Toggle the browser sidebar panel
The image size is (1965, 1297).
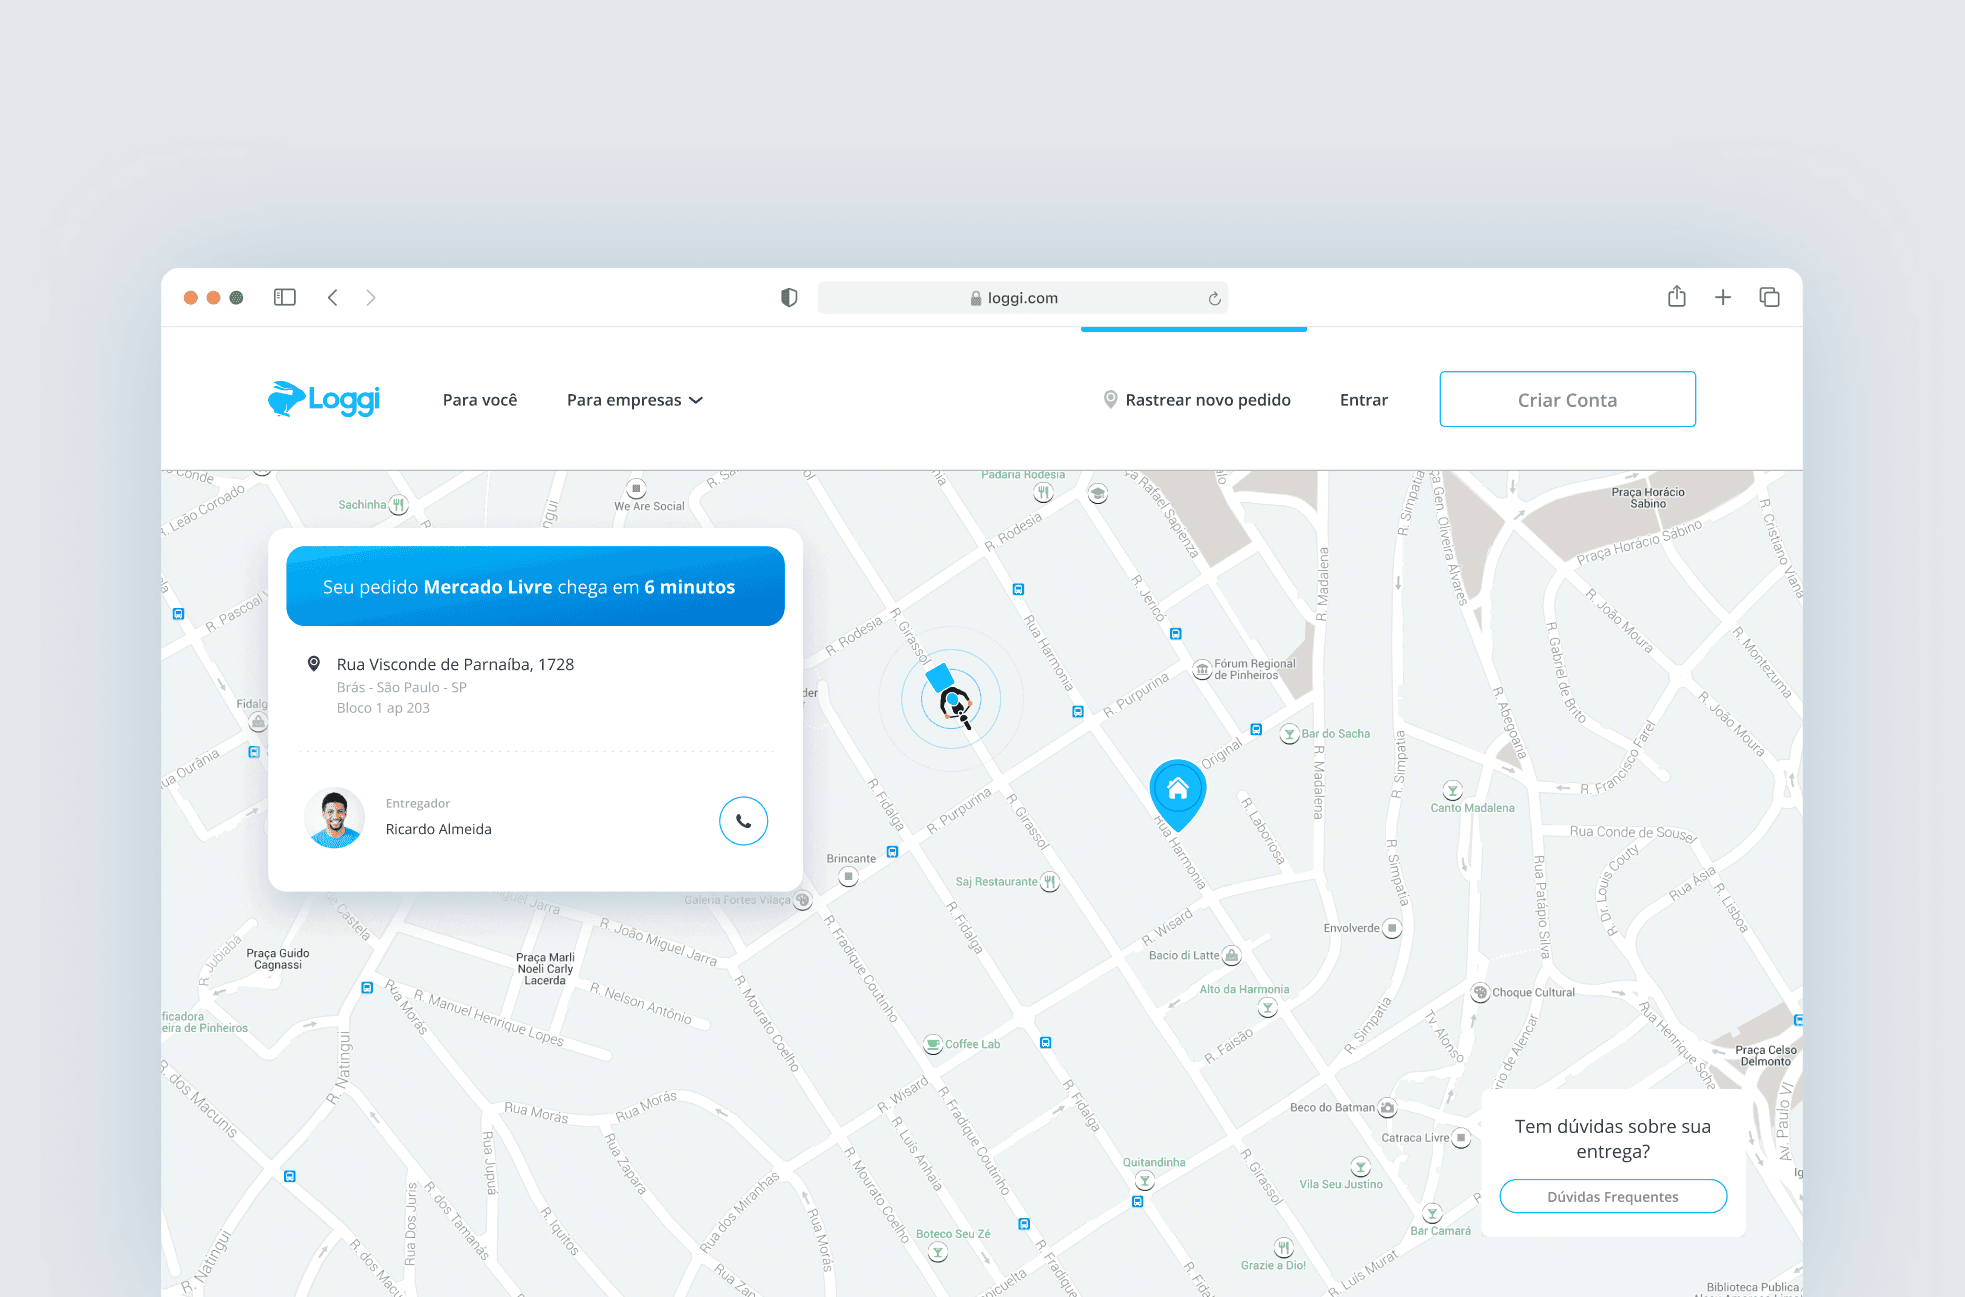coord(285,297)
